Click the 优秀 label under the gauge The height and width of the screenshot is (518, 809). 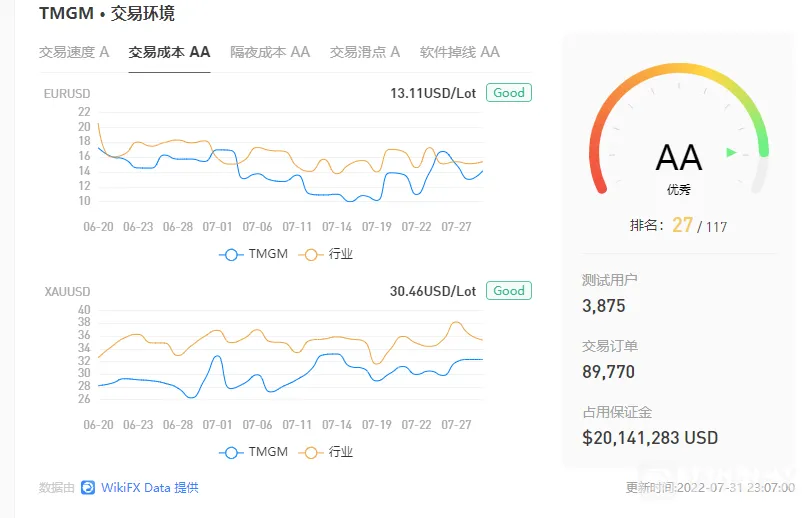(678, 190)
